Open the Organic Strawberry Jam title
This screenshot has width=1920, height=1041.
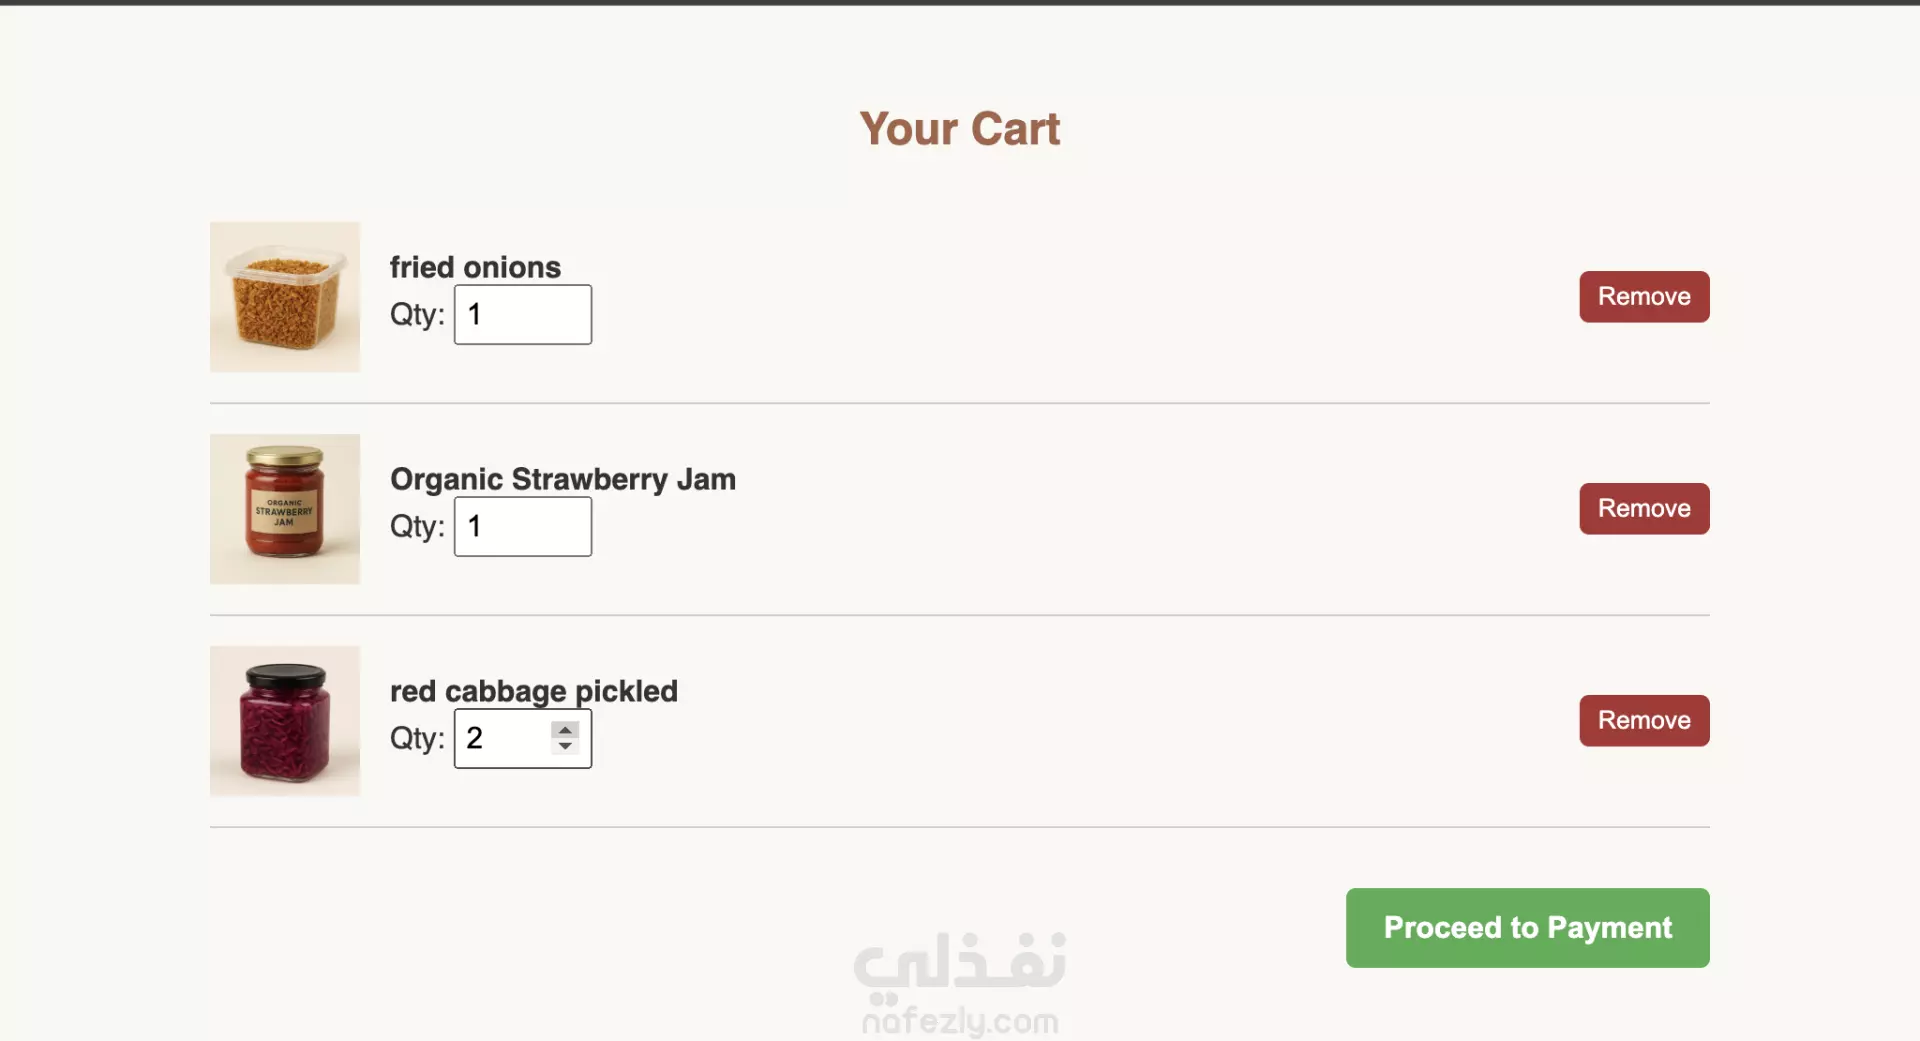(x=563, y=479)
